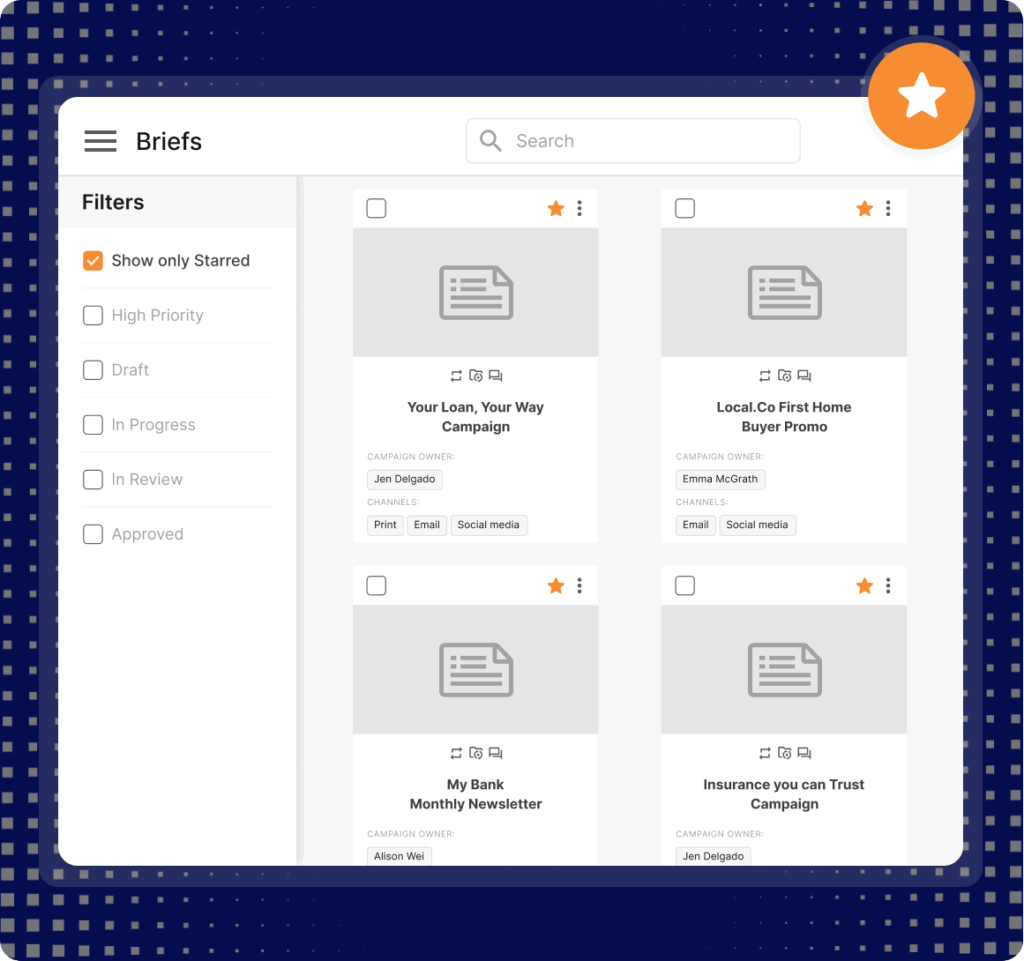Open the Insurance you can Trust thumbnail

[x=784, y=669]
